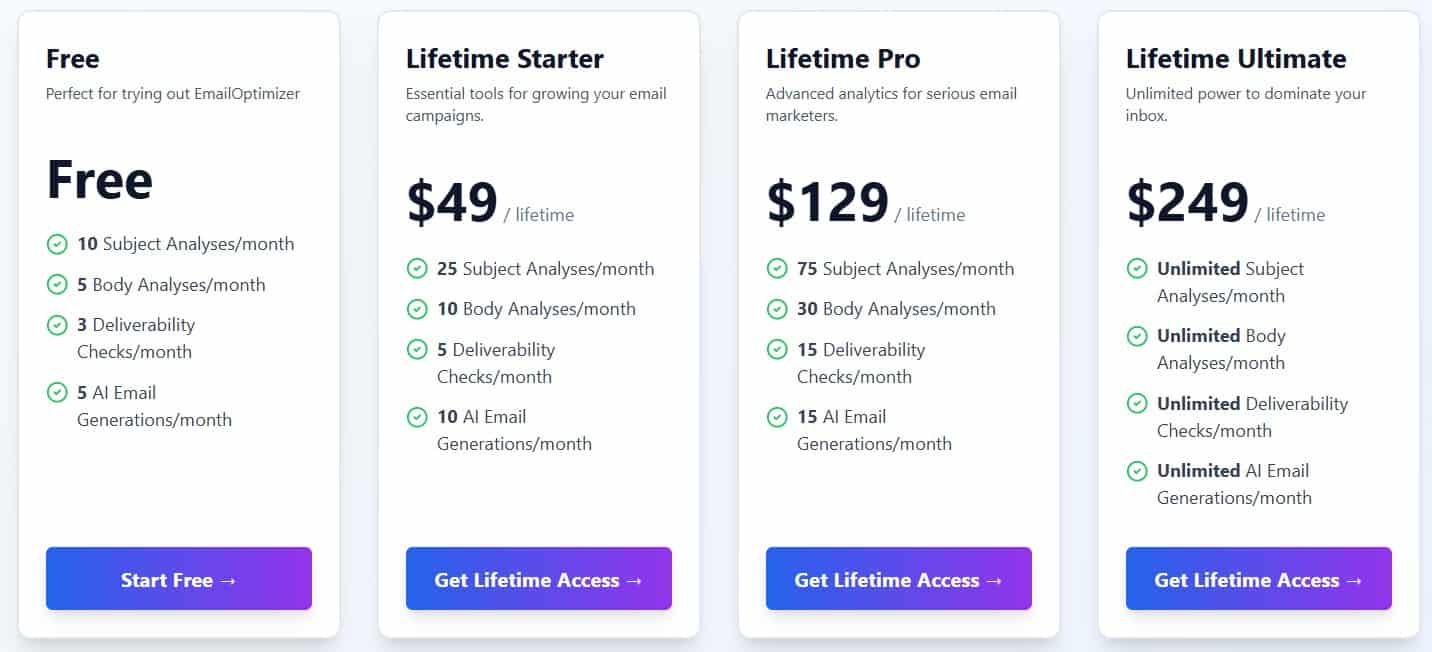1432x652 pixels.
Task: Click the checkmark beside 10 Subject Analyses/month
Action: click(57, 244)
